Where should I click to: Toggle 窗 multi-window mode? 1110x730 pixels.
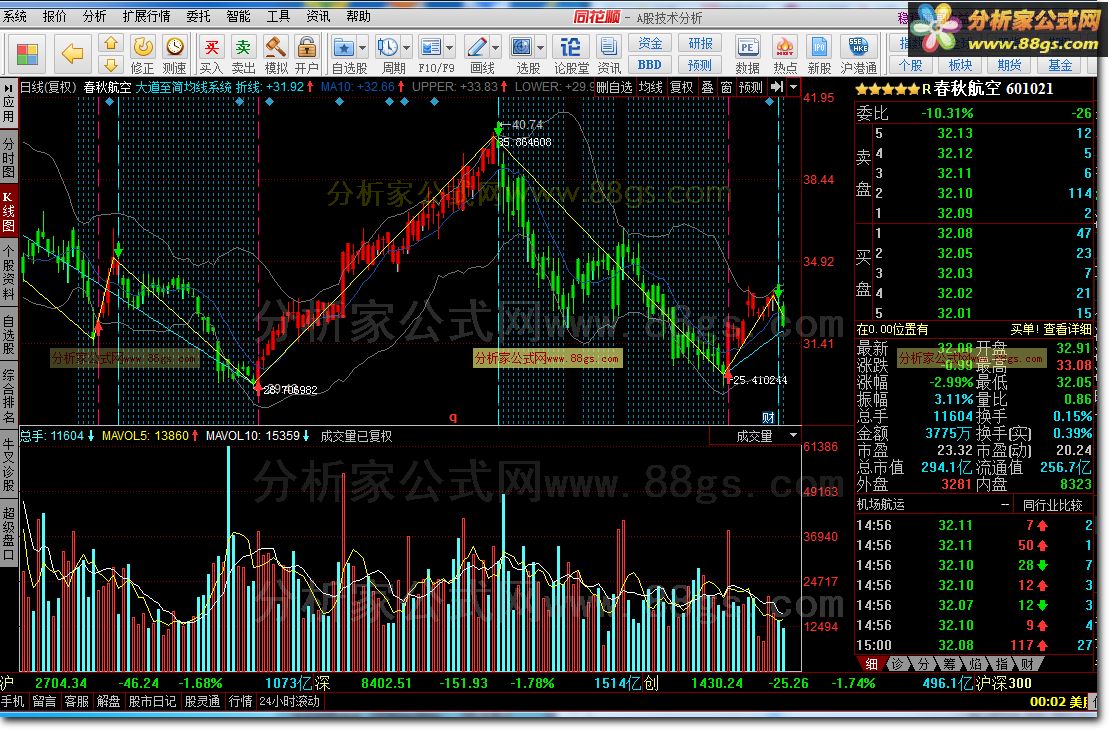[727, 87]
